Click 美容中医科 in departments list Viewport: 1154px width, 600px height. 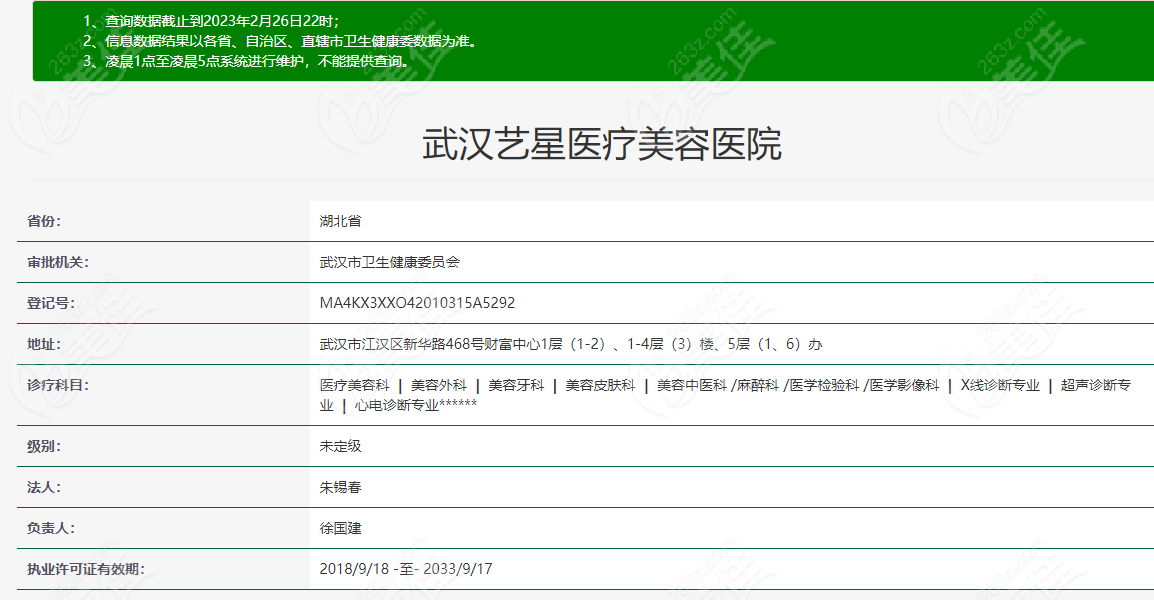692,385
